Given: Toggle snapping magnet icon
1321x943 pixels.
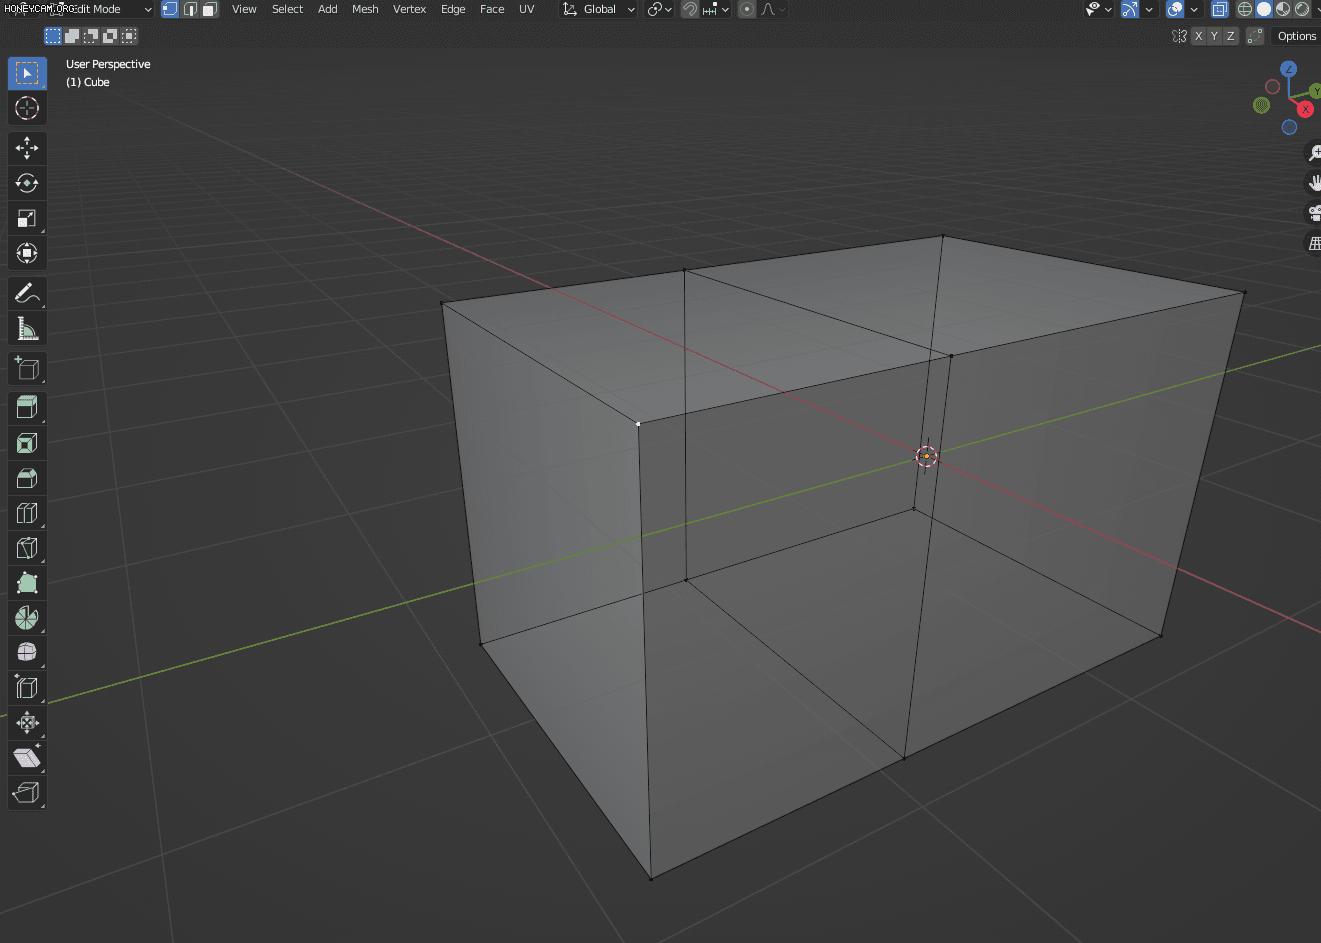Looking at the screenshot, I should 690,9.
